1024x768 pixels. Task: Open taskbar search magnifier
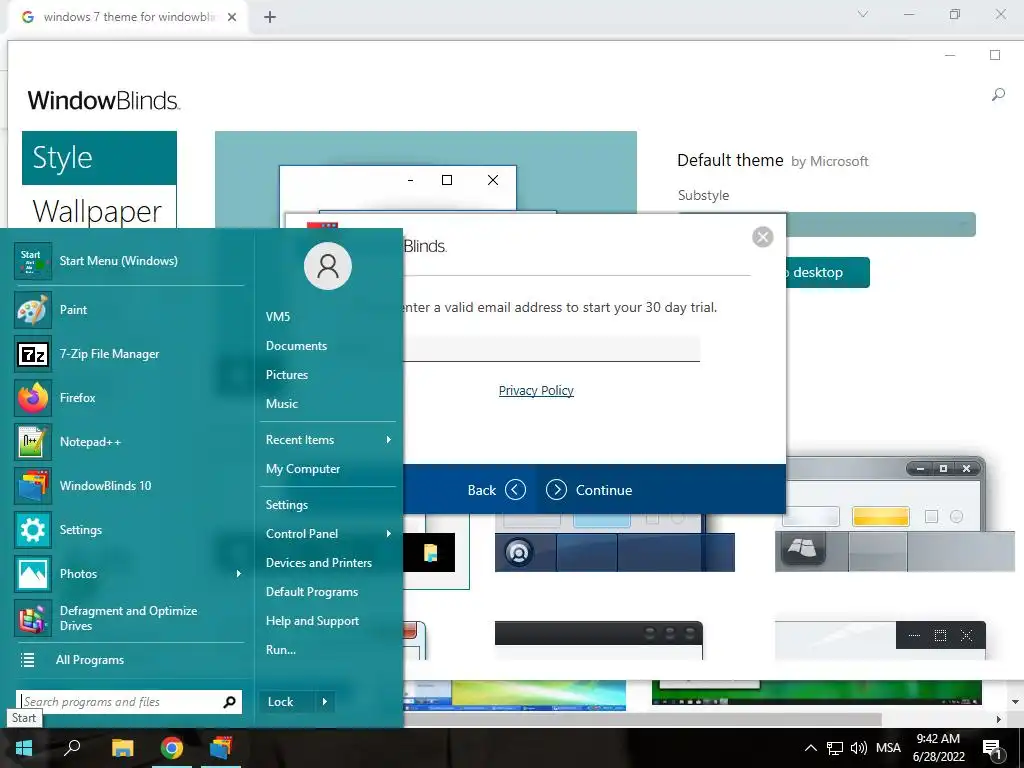(72, 747)
